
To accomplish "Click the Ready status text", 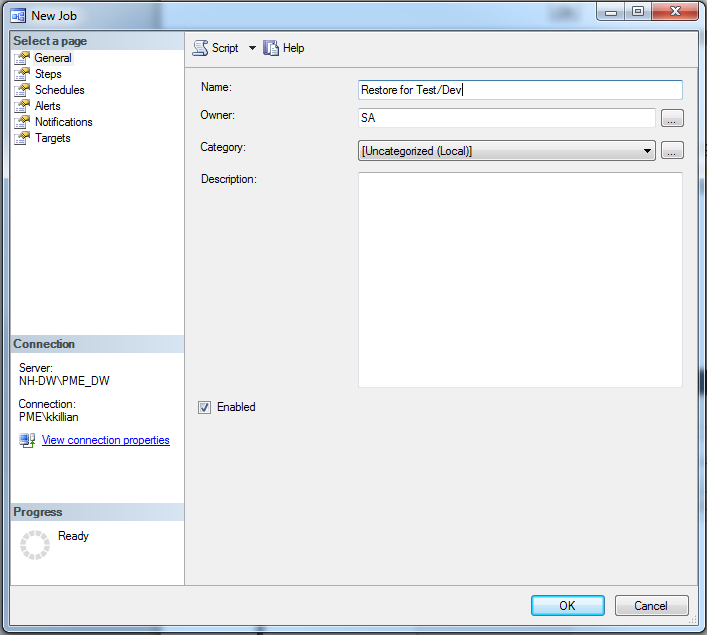I will [x=73, y=536].
